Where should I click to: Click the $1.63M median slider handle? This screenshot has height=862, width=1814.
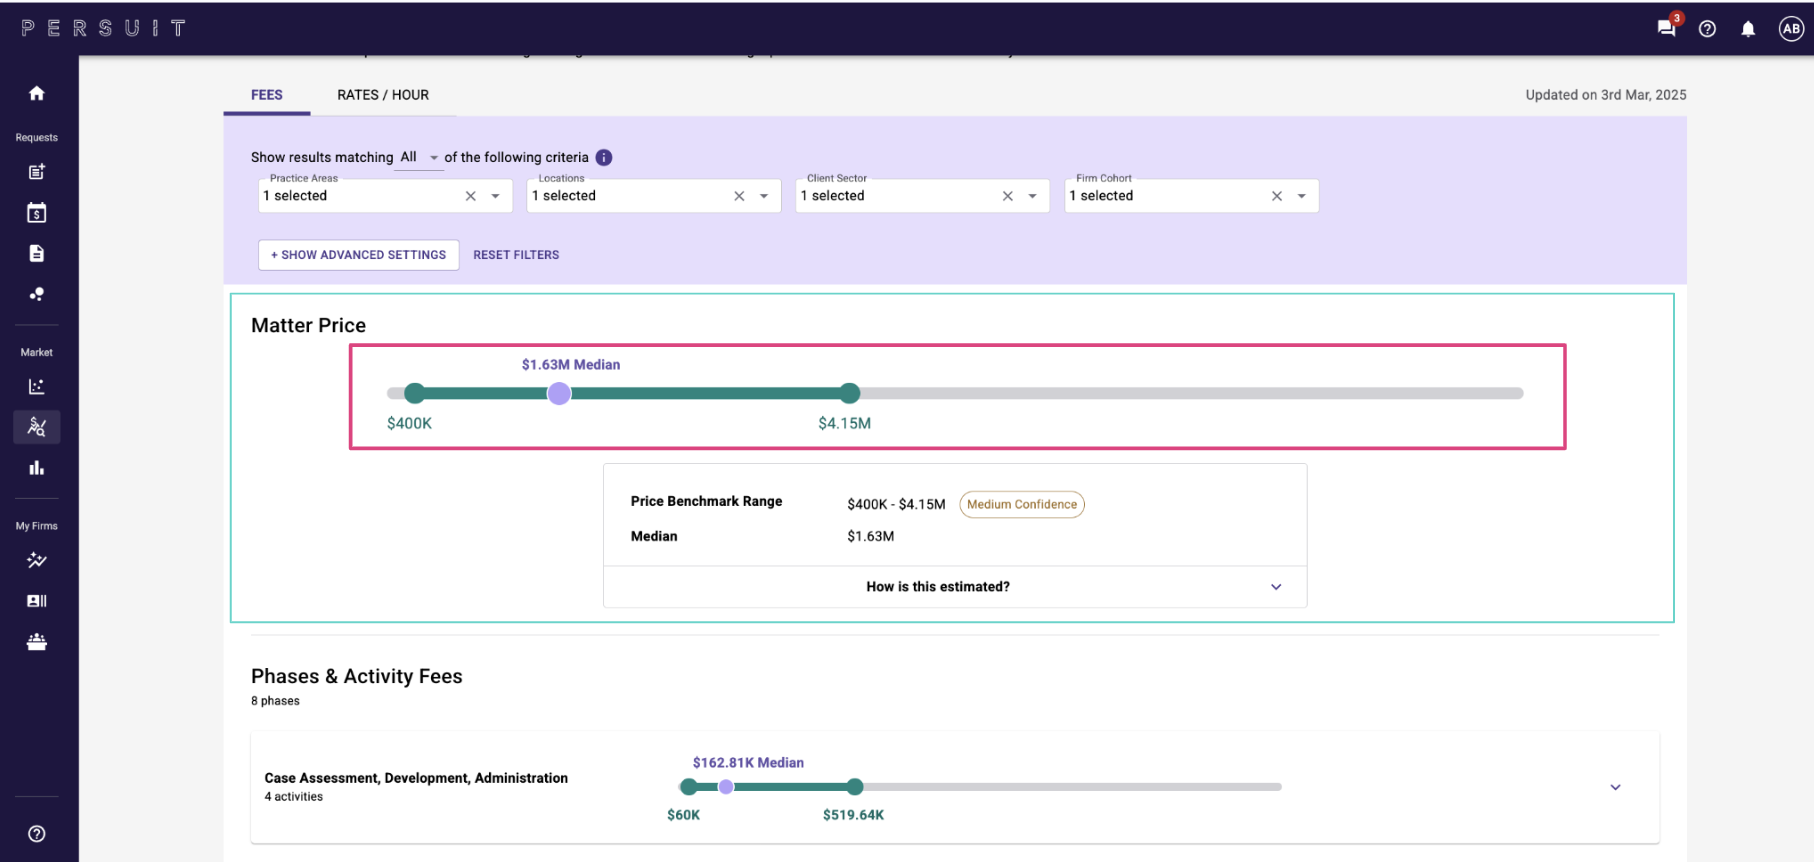(x=559, y=394)
